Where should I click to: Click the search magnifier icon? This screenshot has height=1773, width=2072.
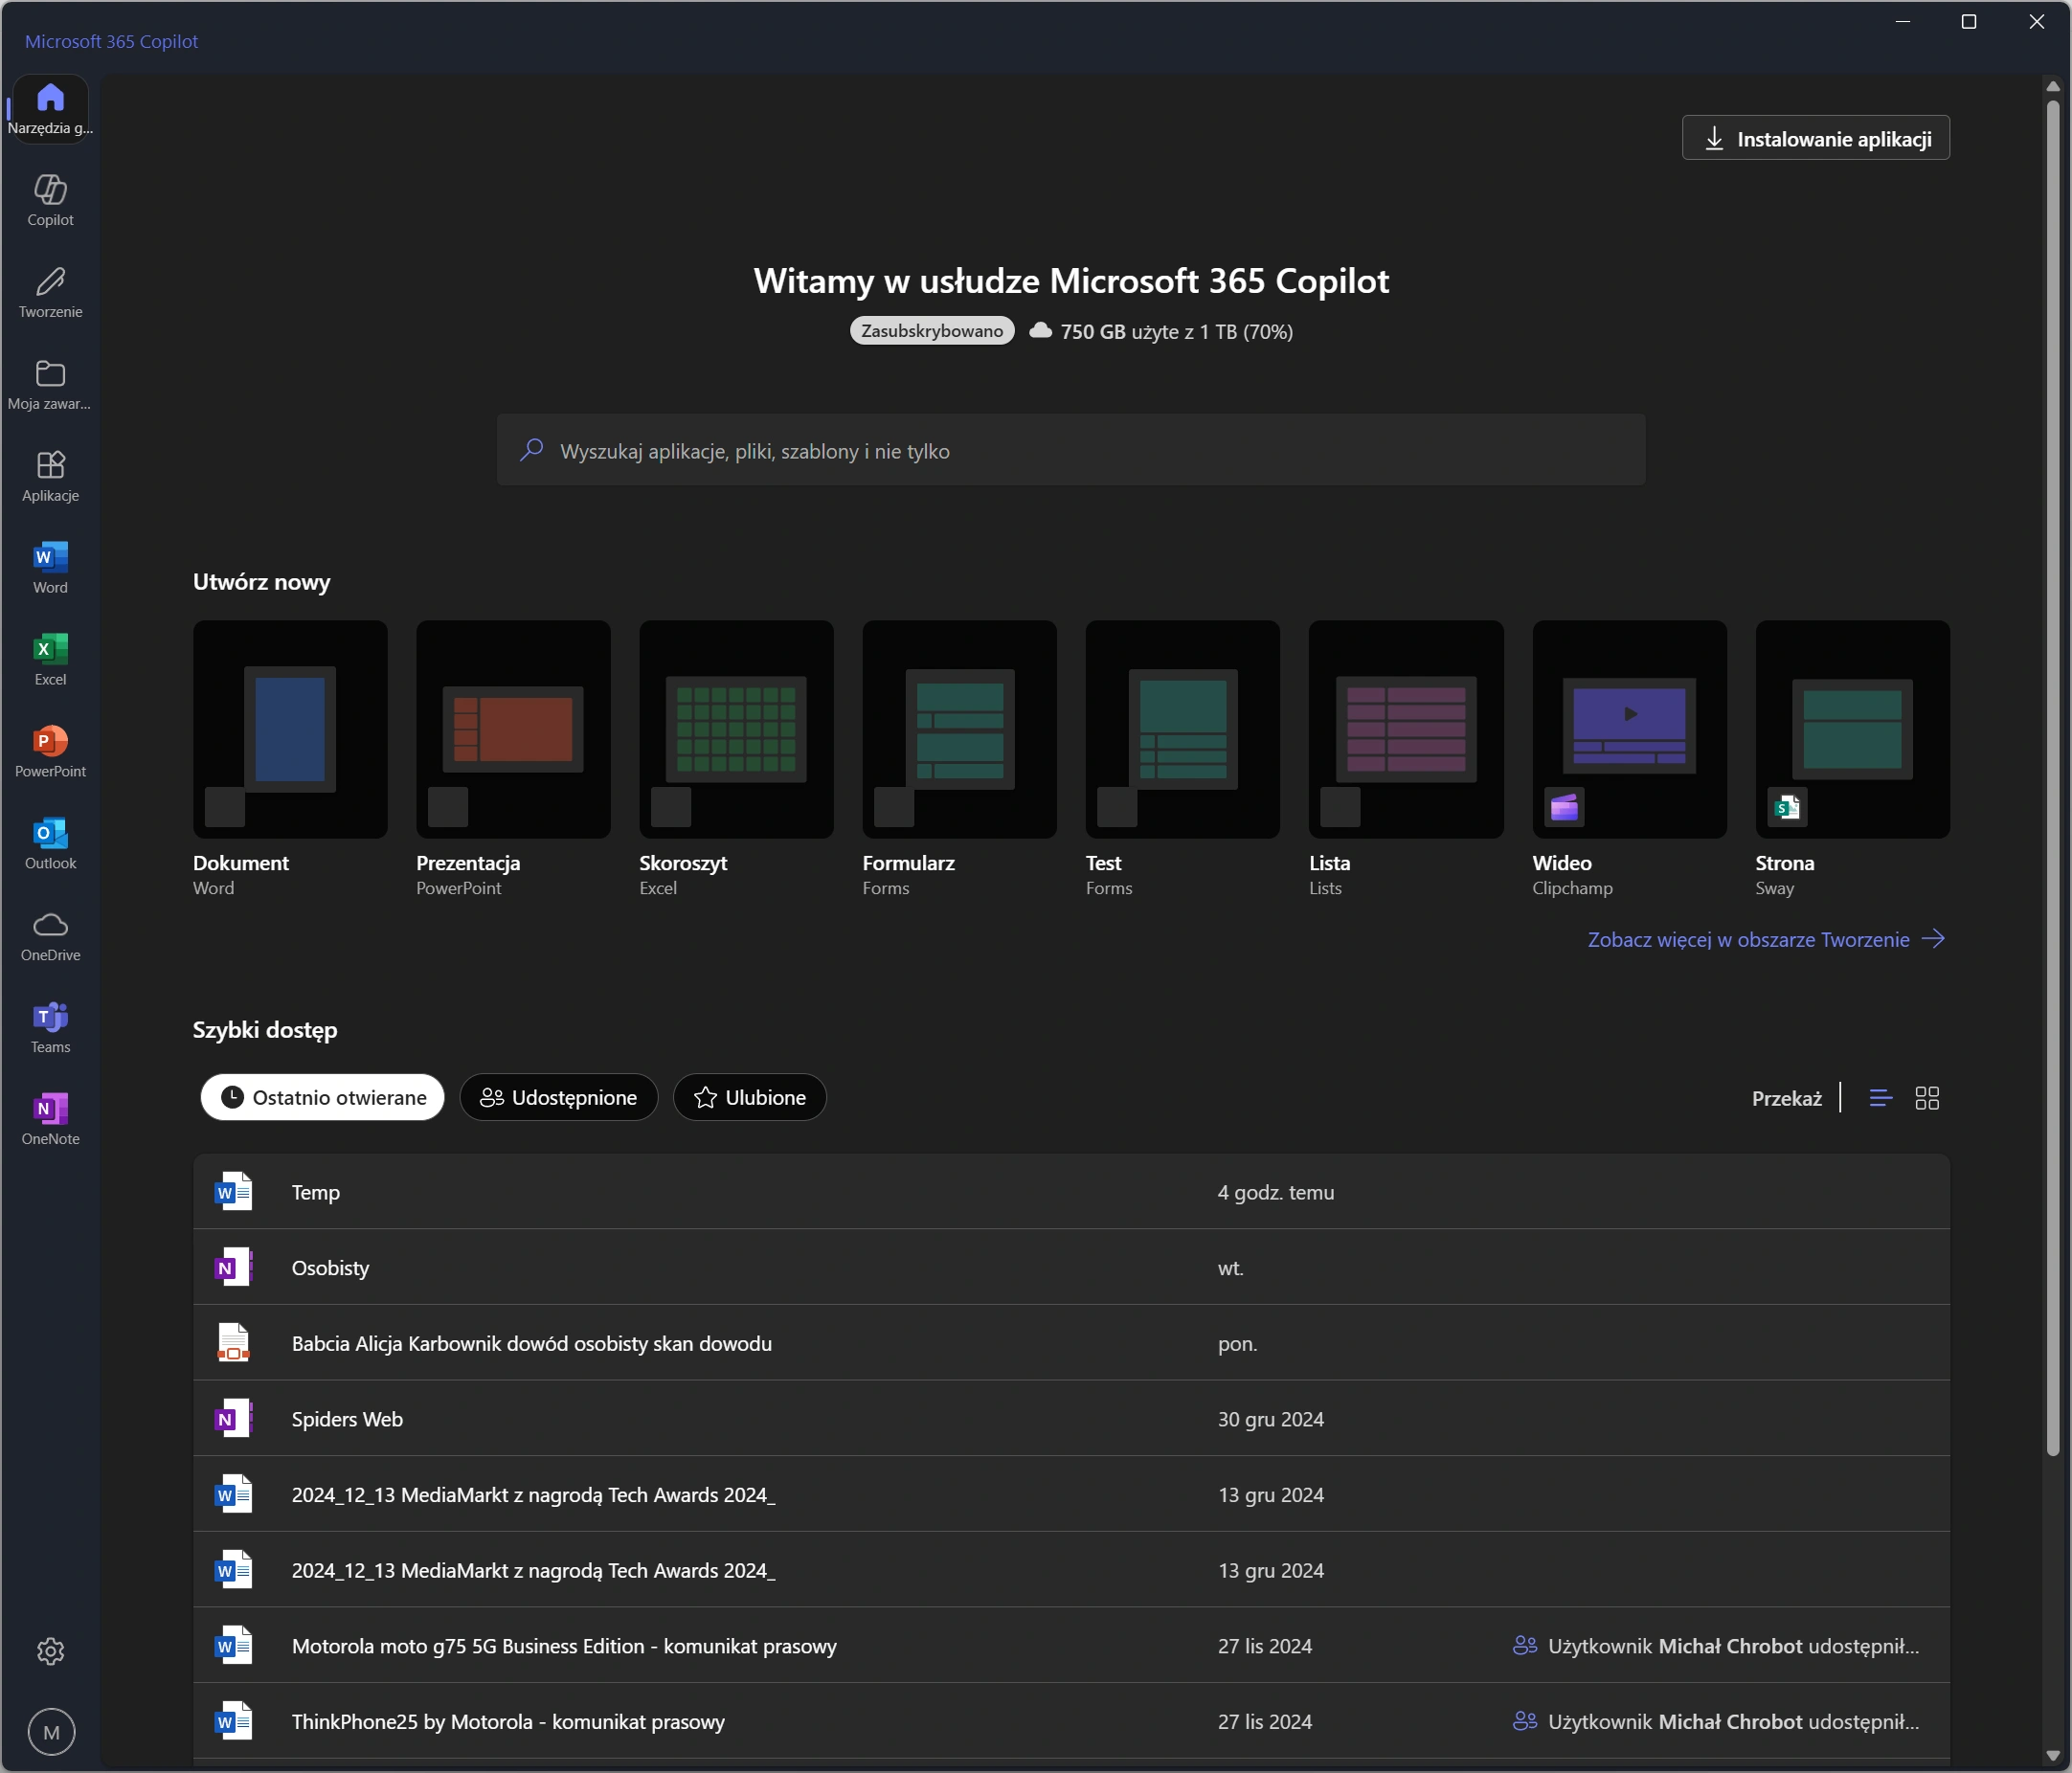(x=532, y=450)
